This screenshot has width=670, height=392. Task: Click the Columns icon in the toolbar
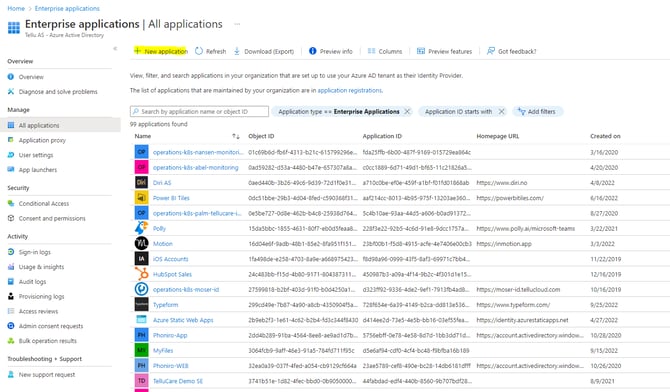point(371,51)
